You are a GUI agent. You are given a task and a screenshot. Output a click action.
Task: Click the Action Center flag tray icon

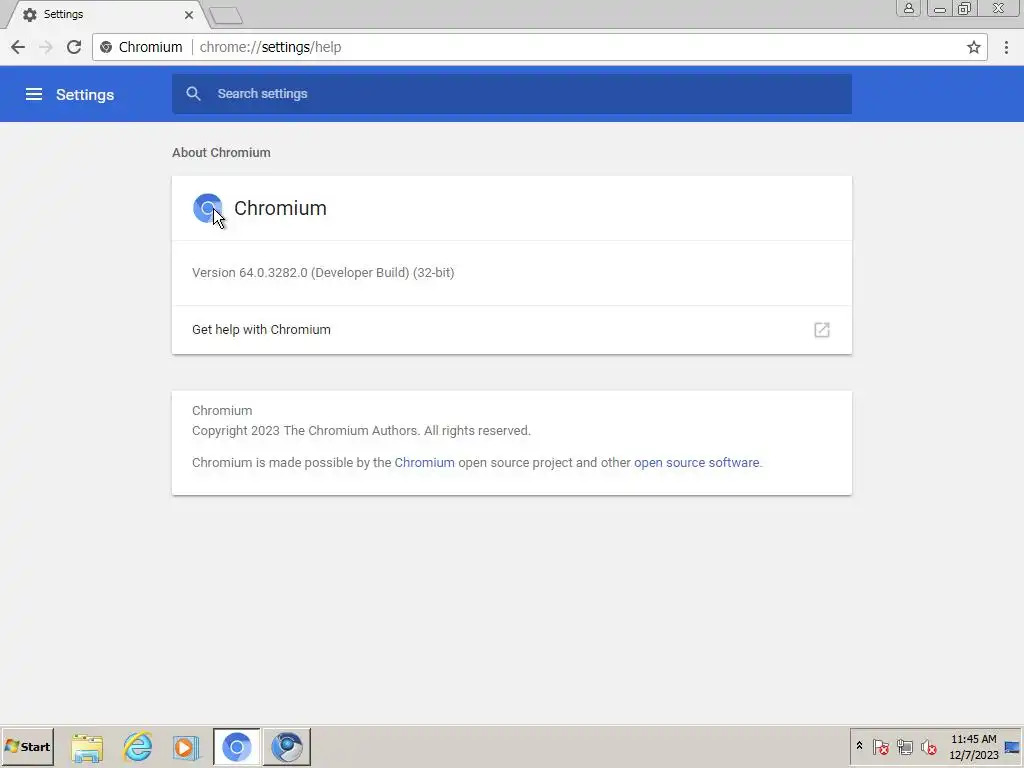coord(880,746)
